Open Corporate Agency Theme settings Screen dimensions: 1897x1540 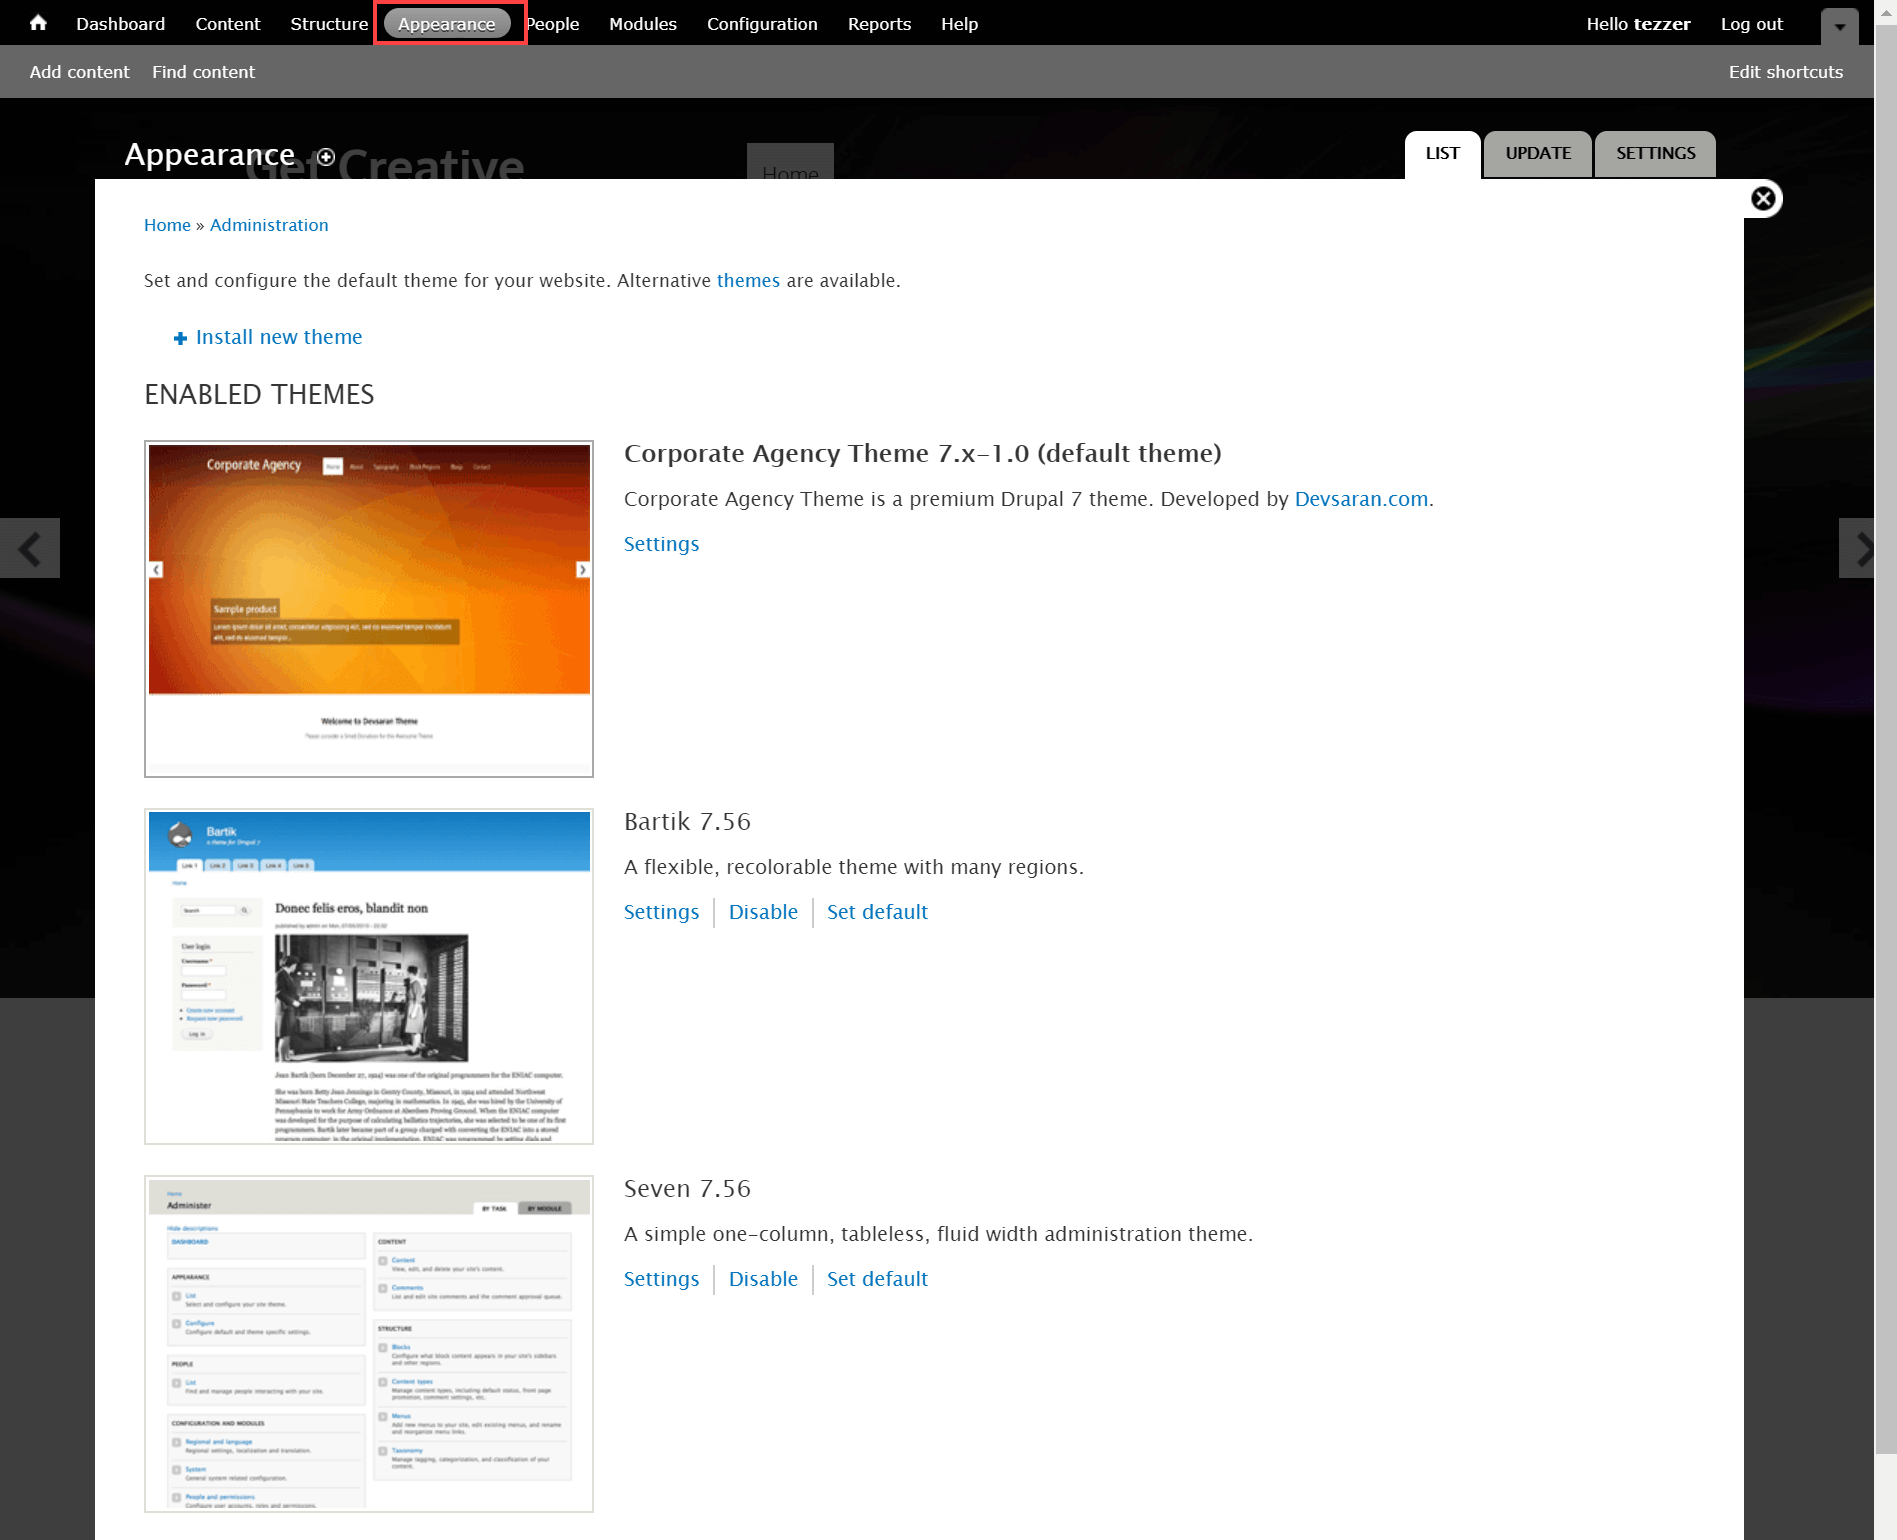pyautogui.click(x=661, y=544)
